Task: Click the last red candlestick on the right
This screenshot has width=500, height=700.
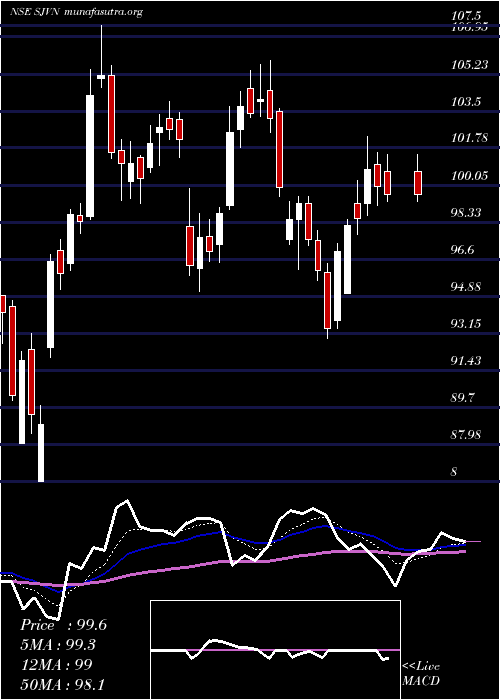Action: (x=418, y=182)
